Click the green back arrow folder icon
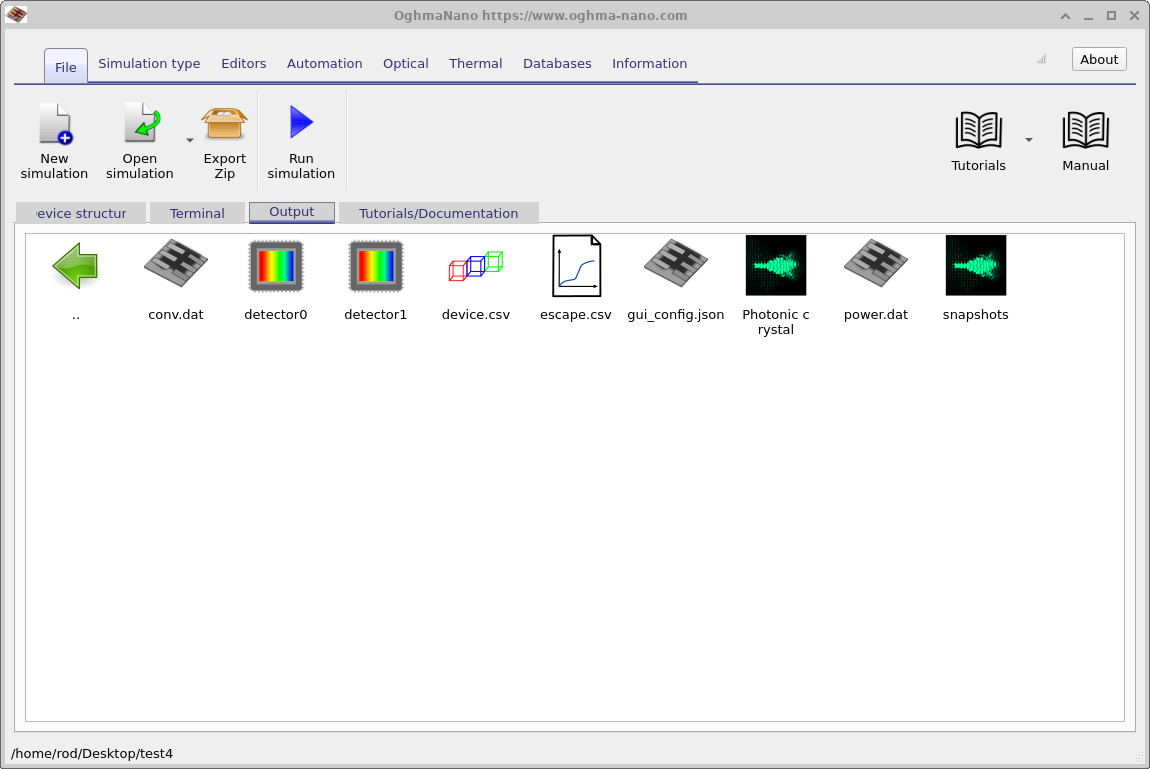1150x769 pixels. pyautogui.click(x=76, y=265)
